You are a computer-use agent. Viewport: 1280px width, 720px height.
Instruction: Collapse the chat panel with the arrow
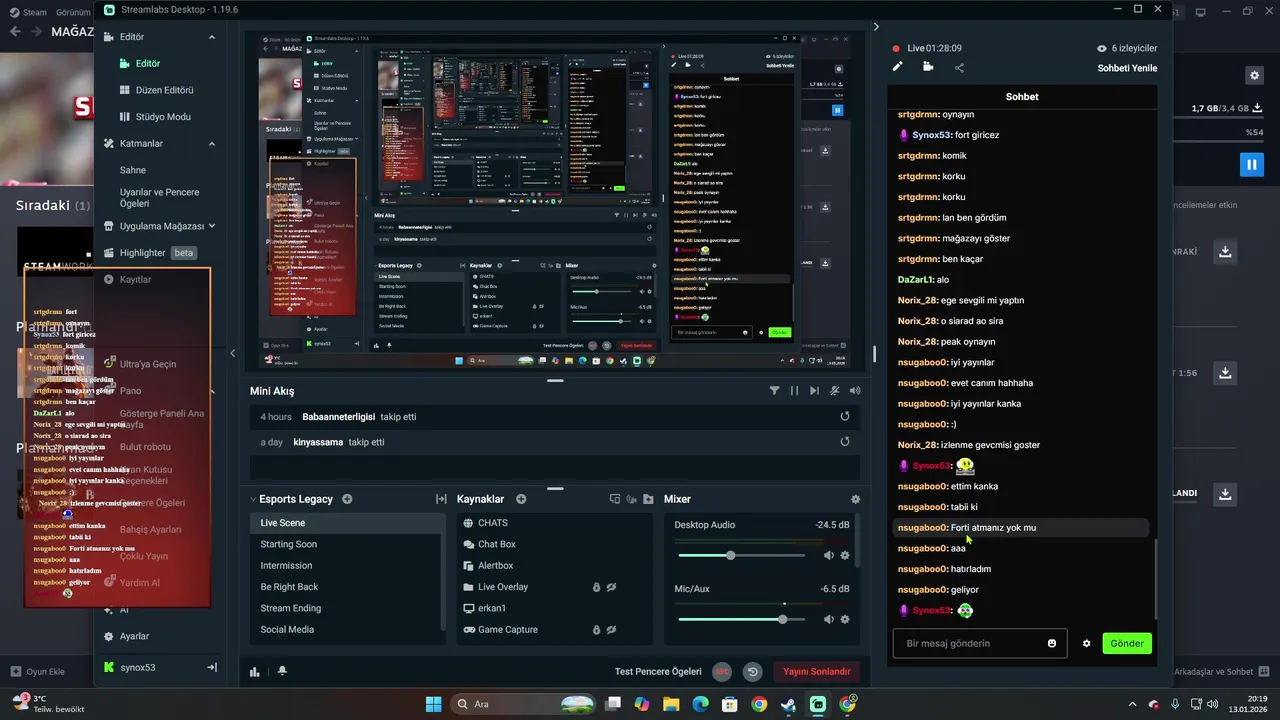pos(876,27)
